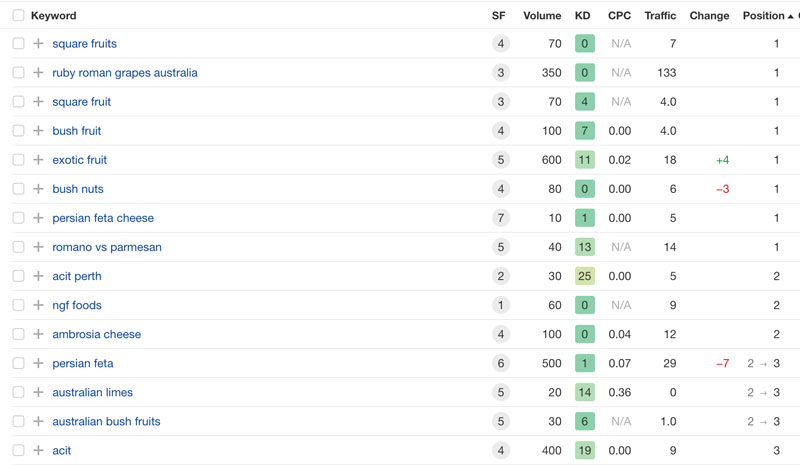
Task: Select the checkbox for ambrosia cheese row
Action: tap(18, 334)
